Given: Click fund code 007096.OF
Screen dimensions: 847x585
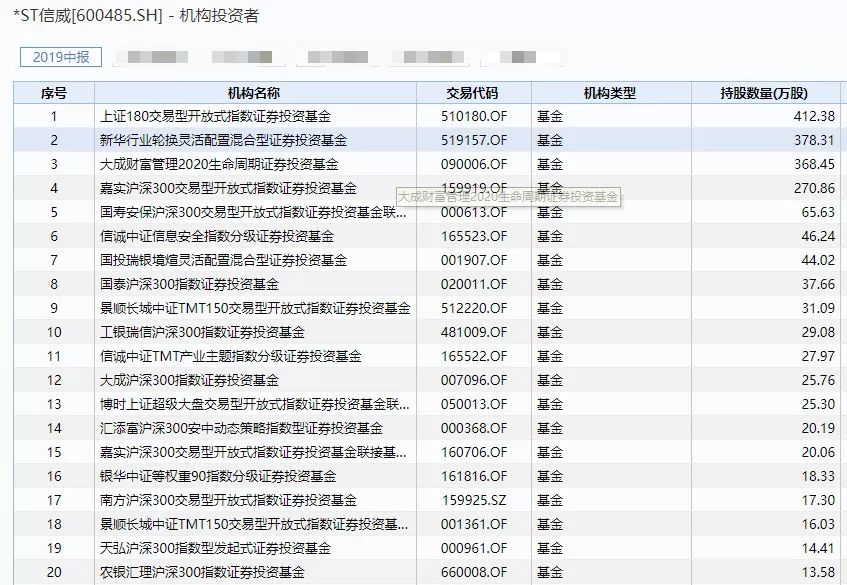Looking at the screenshot, I should click(x=474, y=380).
